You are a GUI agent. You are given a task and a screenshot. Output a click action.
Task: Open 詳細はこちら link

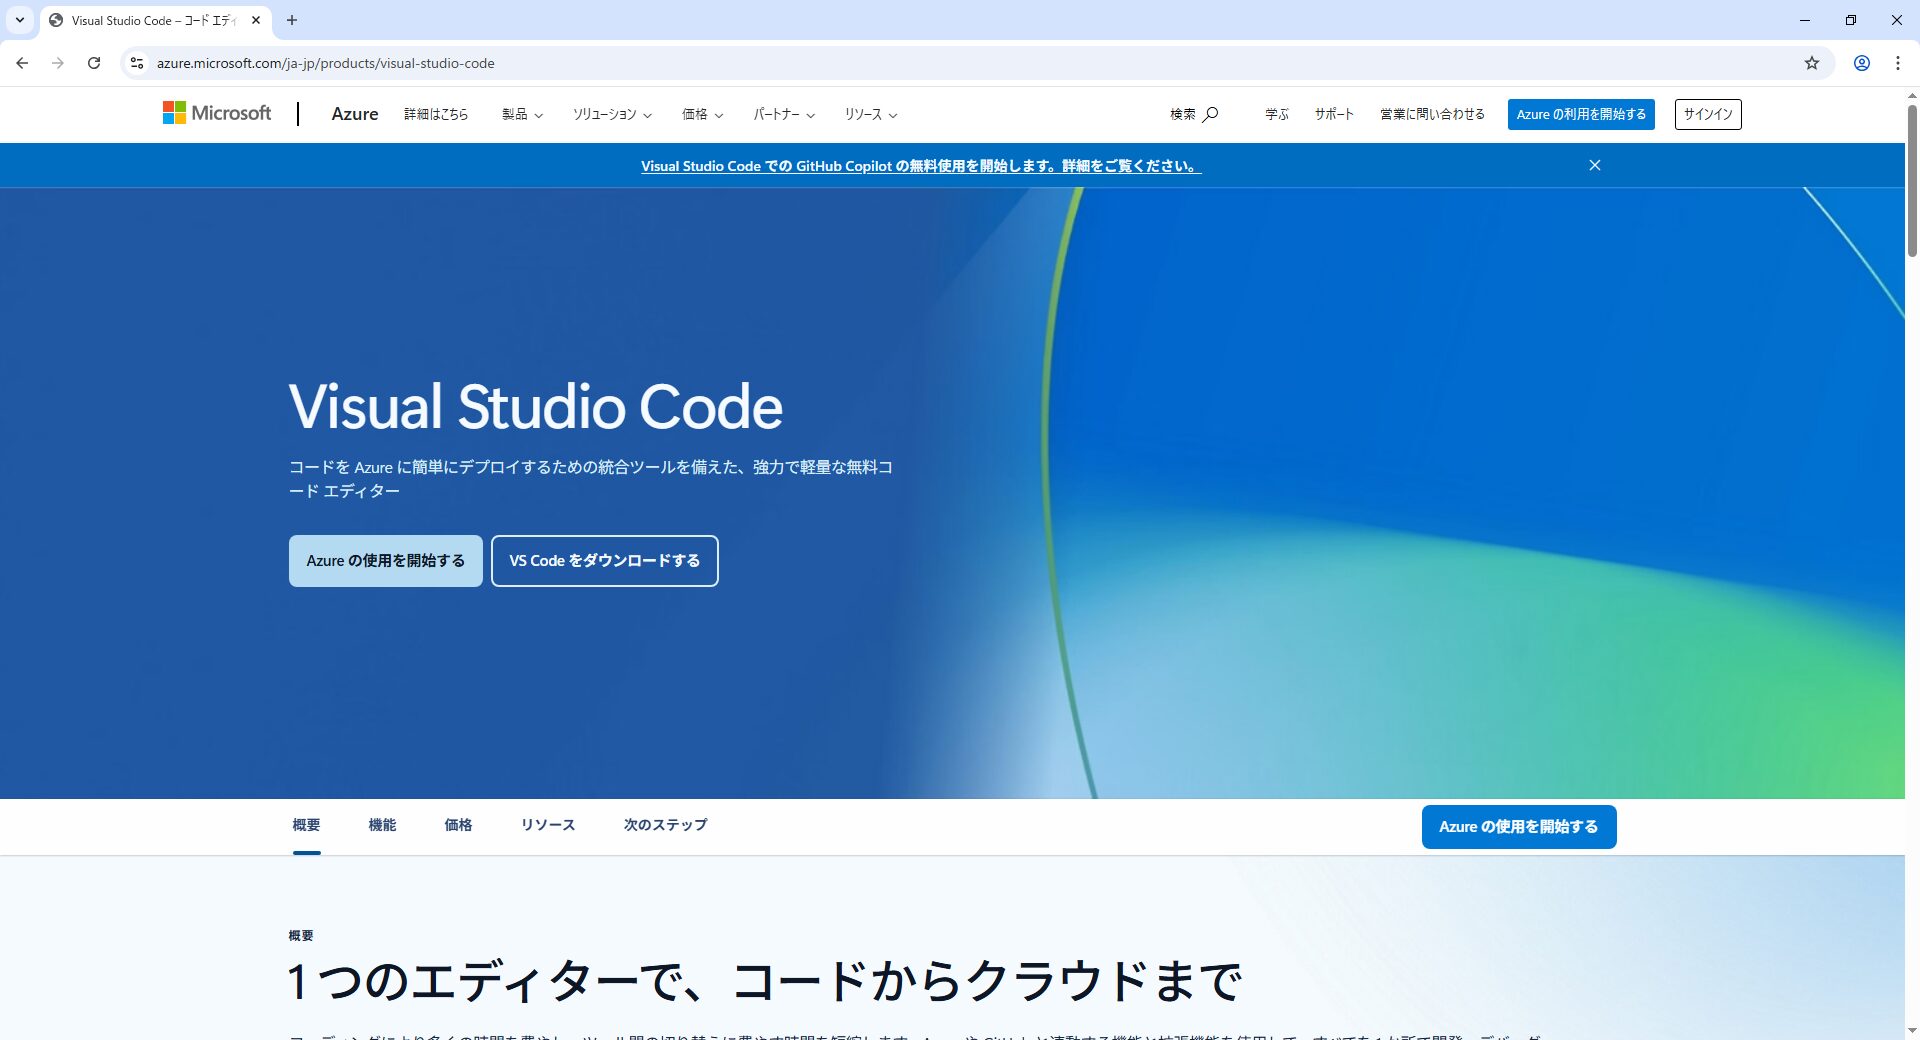point(436,114)
